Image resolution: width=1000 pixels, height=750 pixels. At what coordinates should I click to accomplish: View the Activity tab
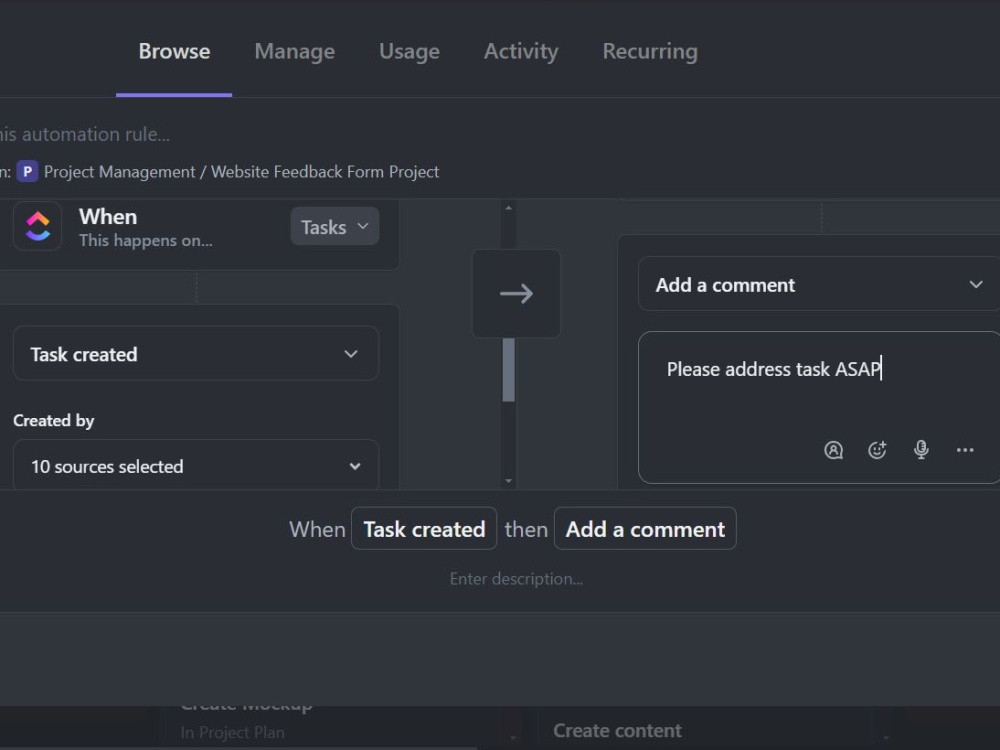521,51
